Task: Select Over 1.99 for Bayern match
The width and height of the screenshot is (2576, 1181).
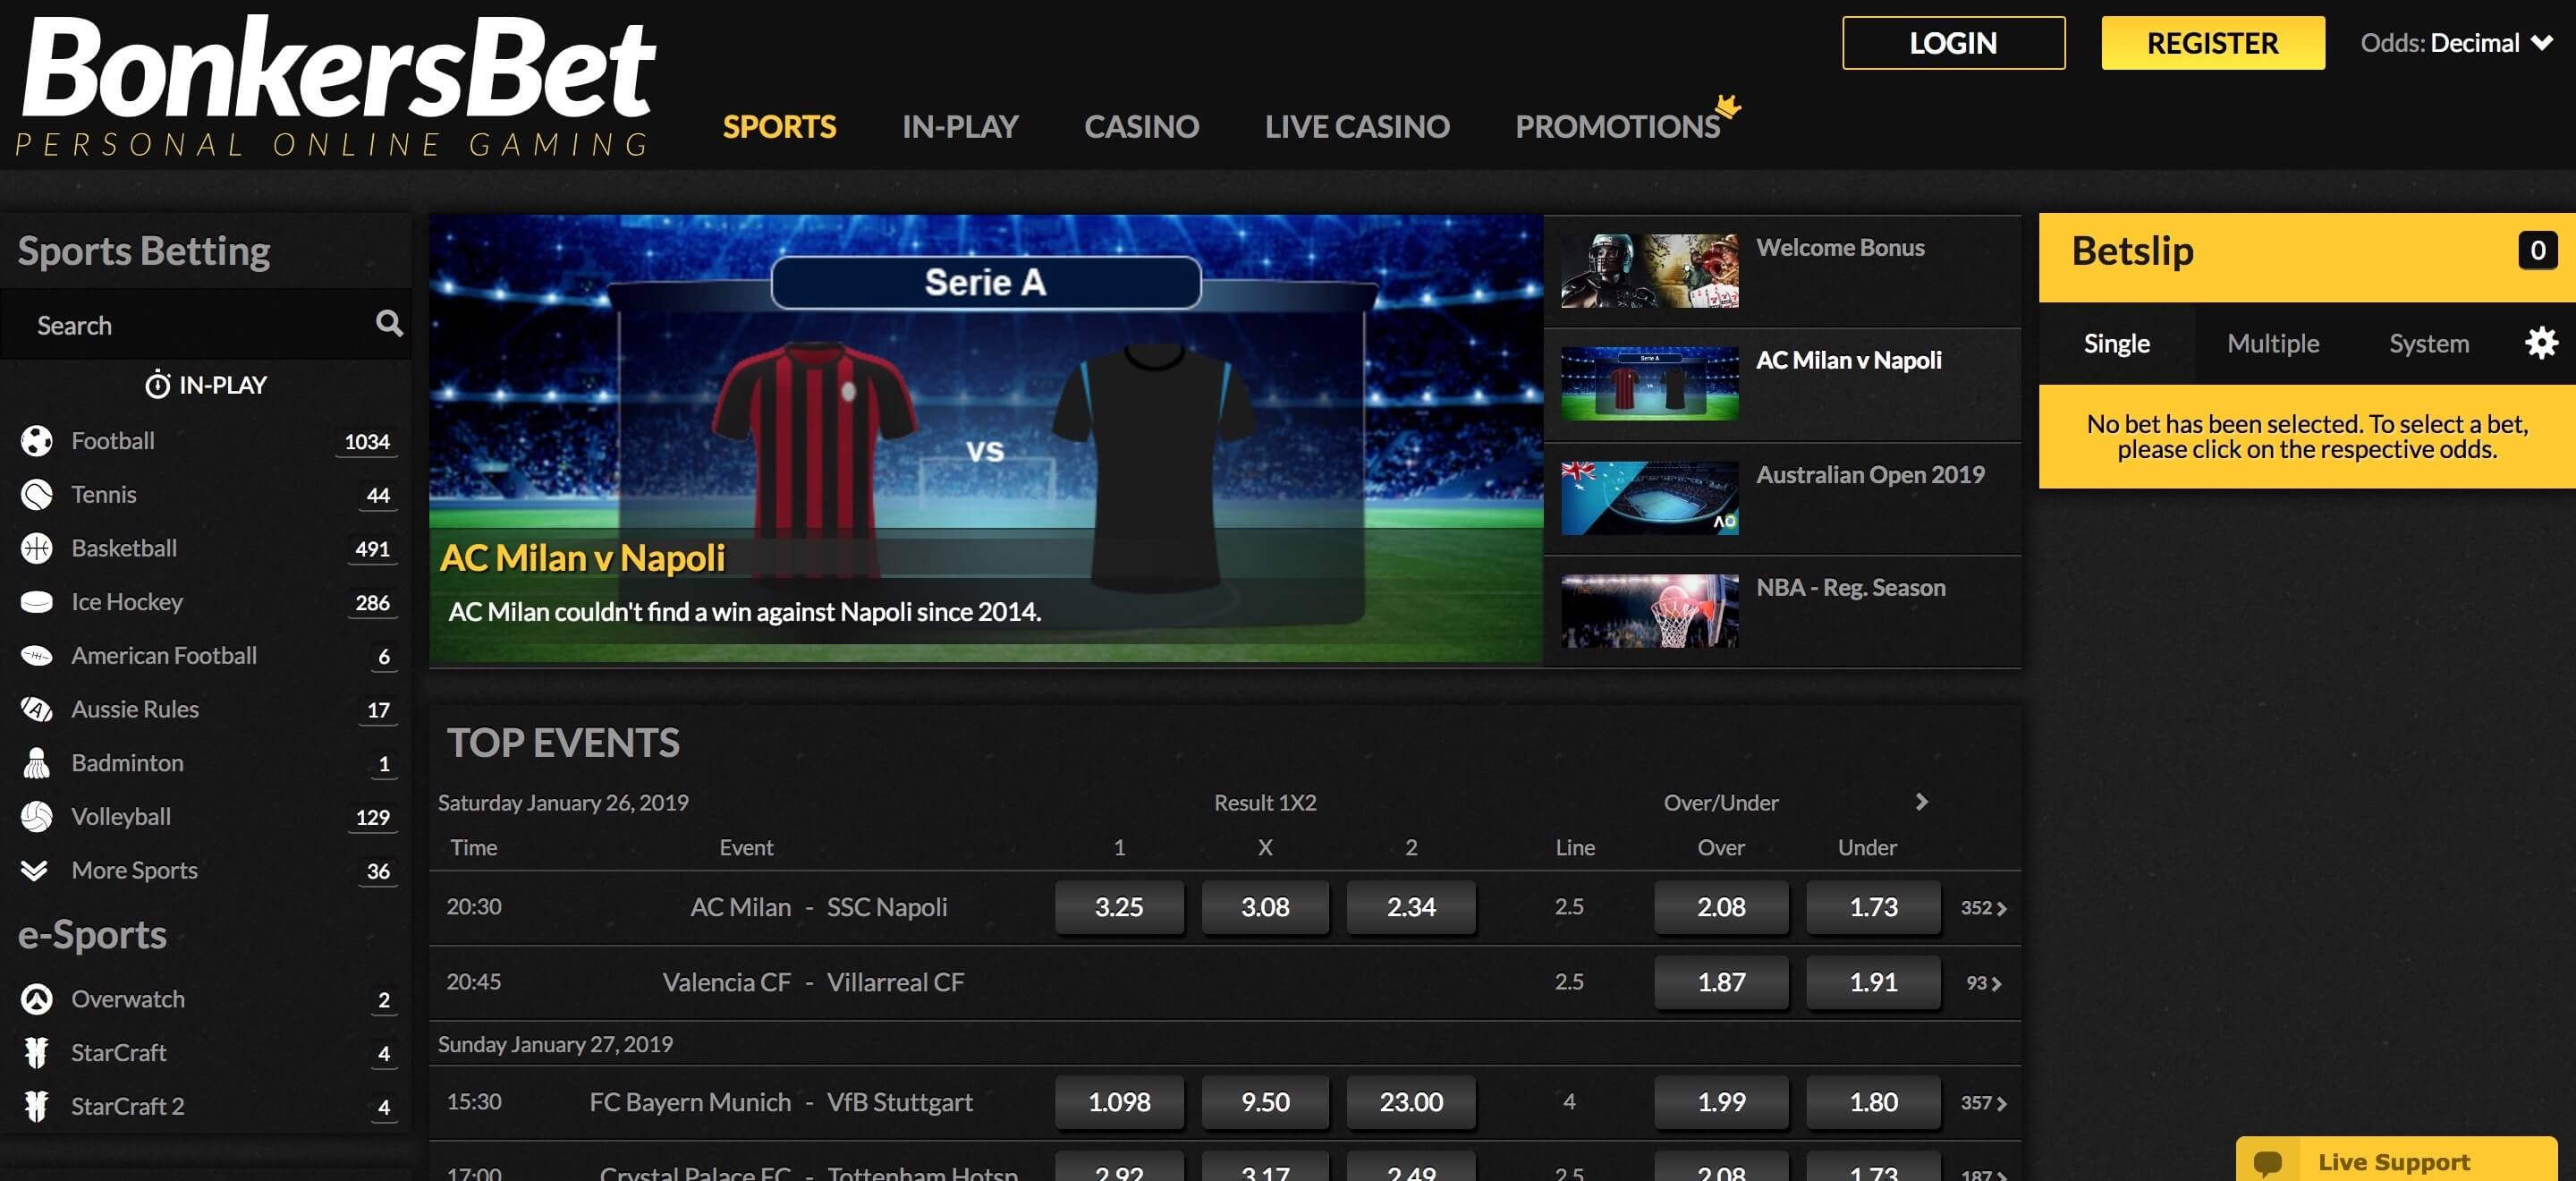Action: pos(1721,1102)
